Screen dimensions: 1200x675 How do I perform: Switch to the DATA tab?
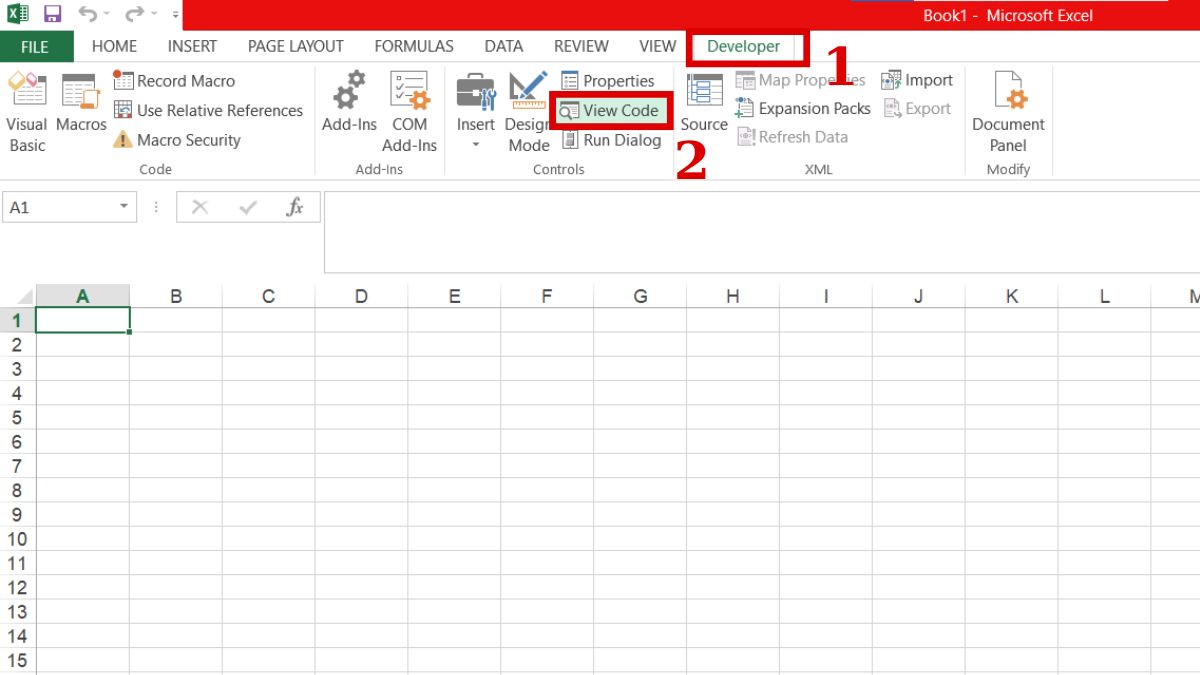pos(504,46)
